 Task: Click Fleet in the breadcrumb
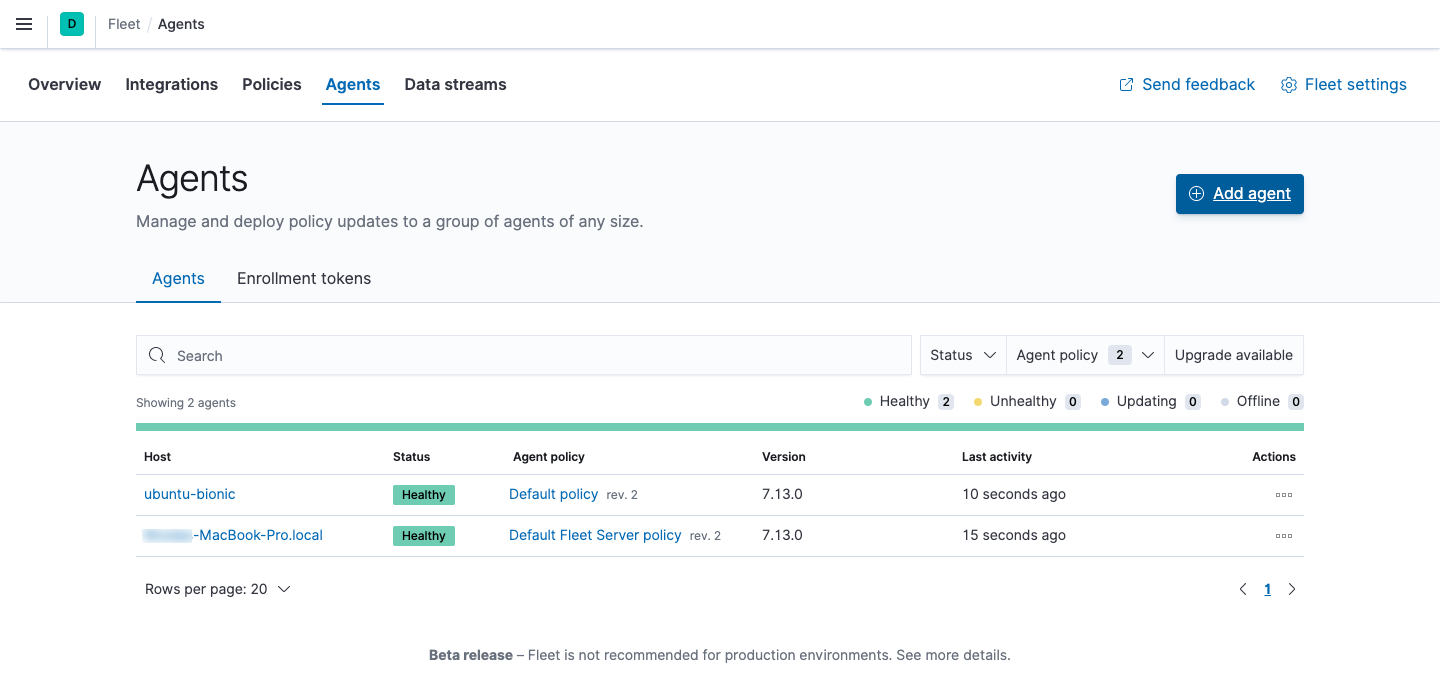(x=124, y=24)
